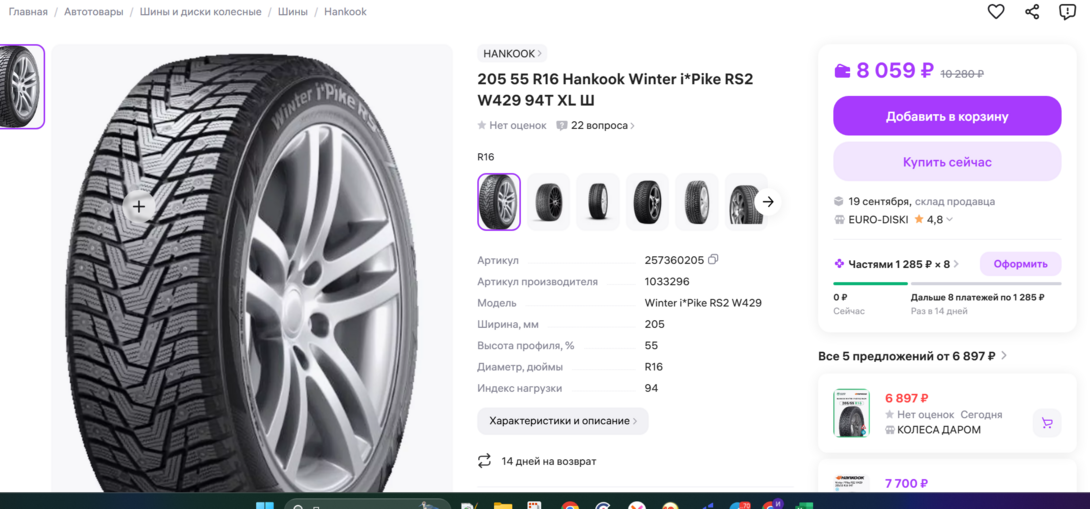Select the second tire thumbnail
Viewport: 1090px width, 509px height.
[548, 202]
